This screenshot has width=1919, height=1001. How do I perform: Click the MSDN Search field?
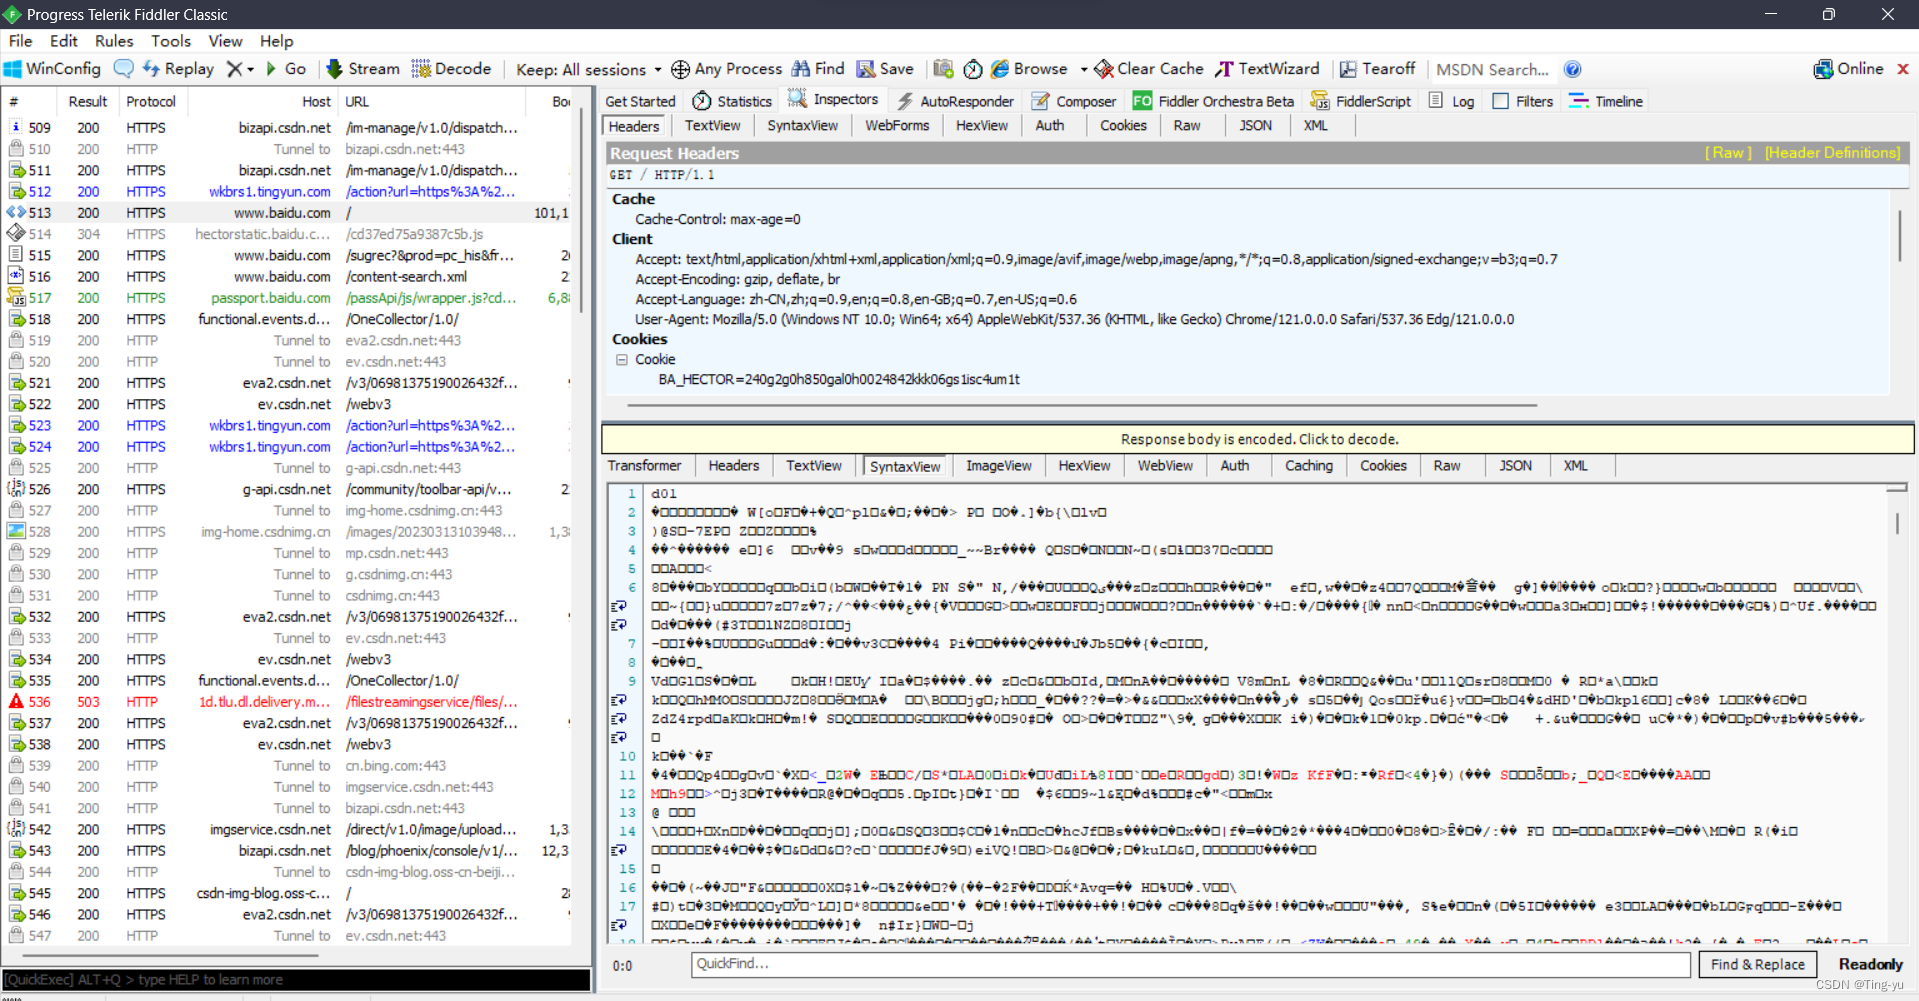pyautogui.click(x=1492, y=69)
